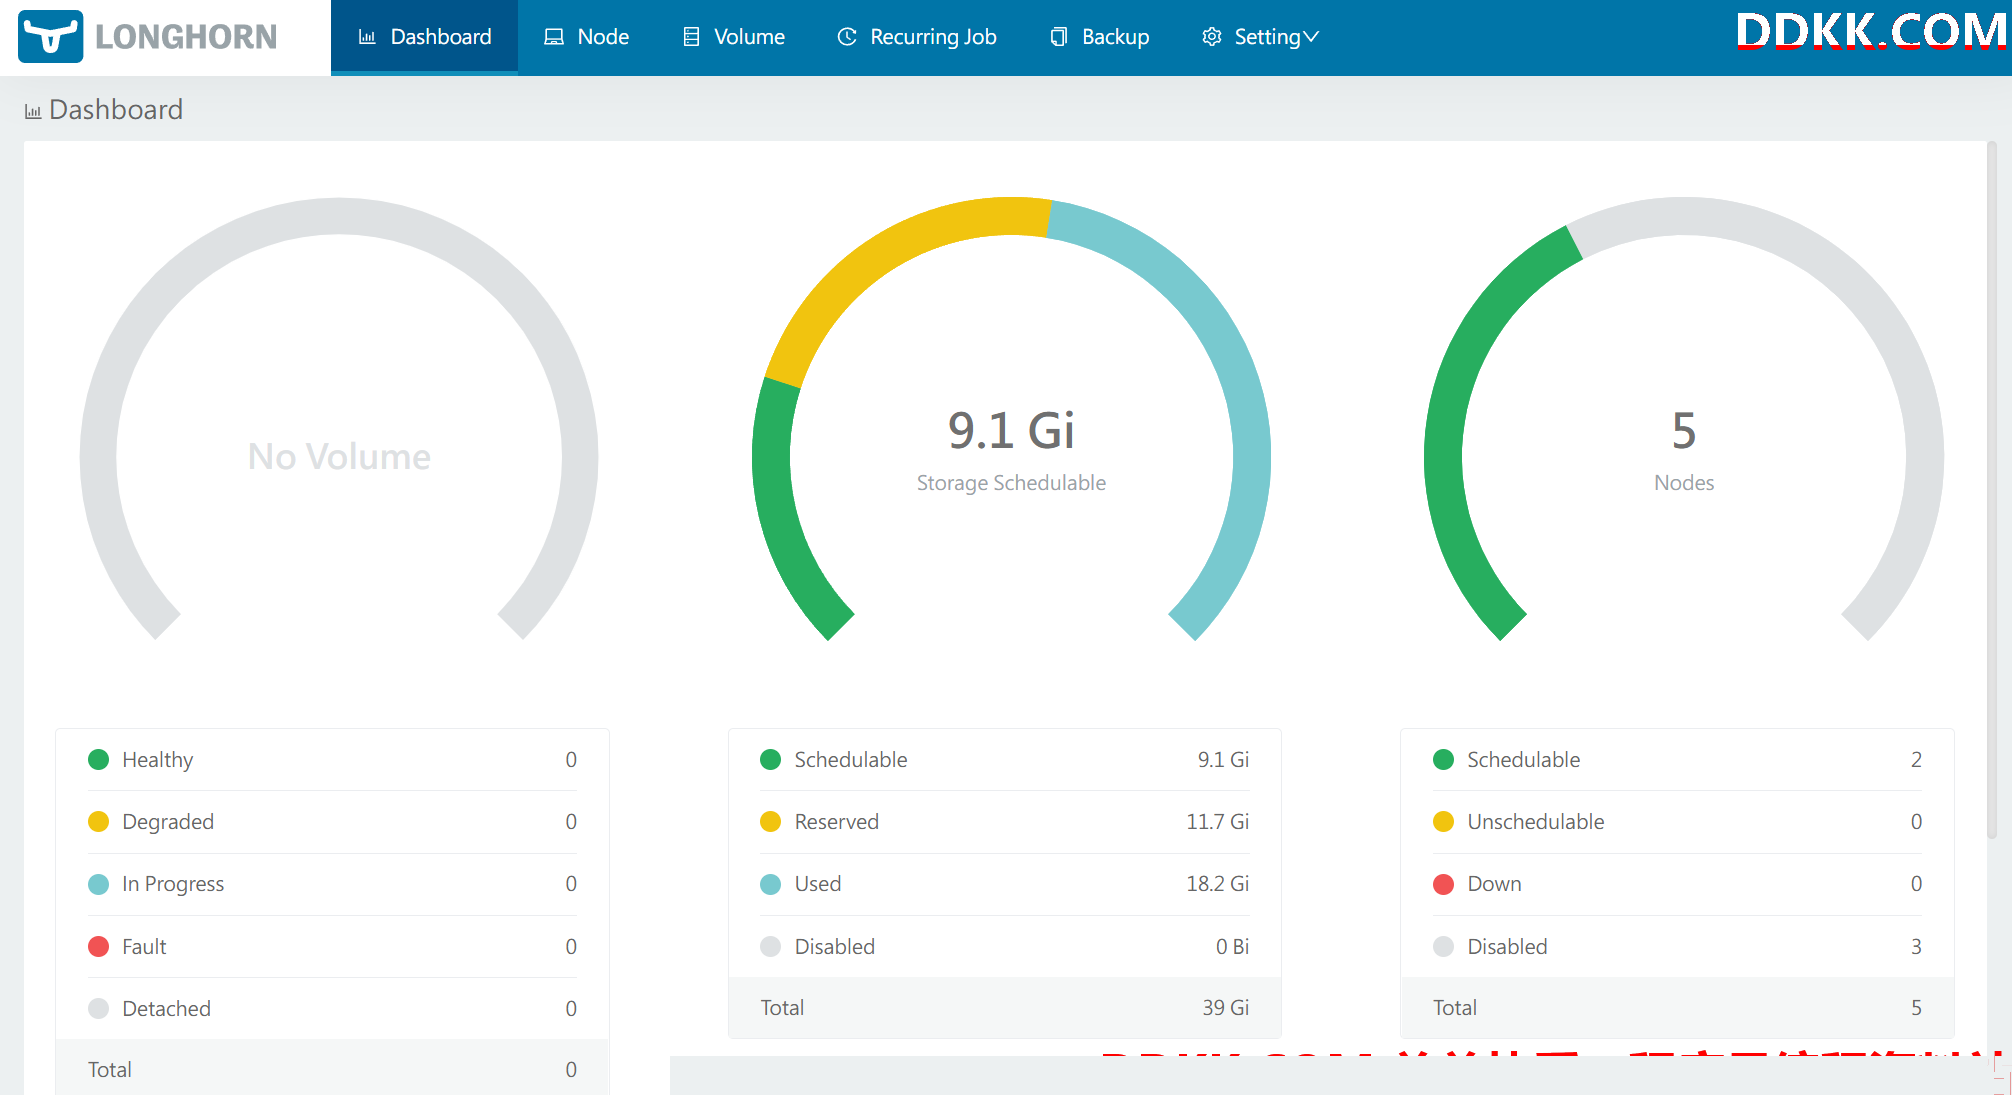The image size is (2012, 1095).
Task: Click the Backup copy icon in navbar
Action: [x=1059, y=37]
